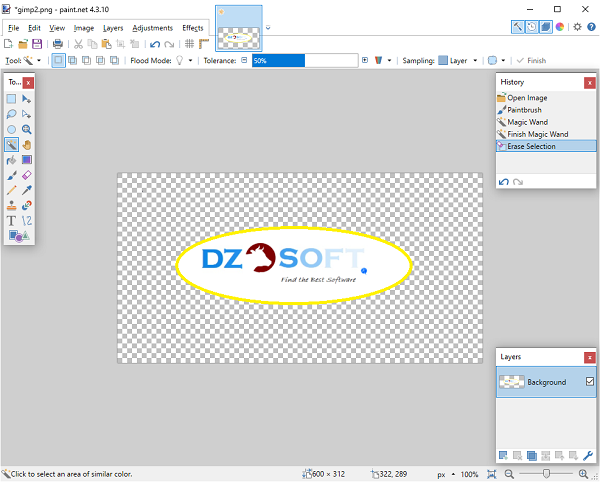Click the Print icon
The image size is (600, 482).
coord(58,44)
